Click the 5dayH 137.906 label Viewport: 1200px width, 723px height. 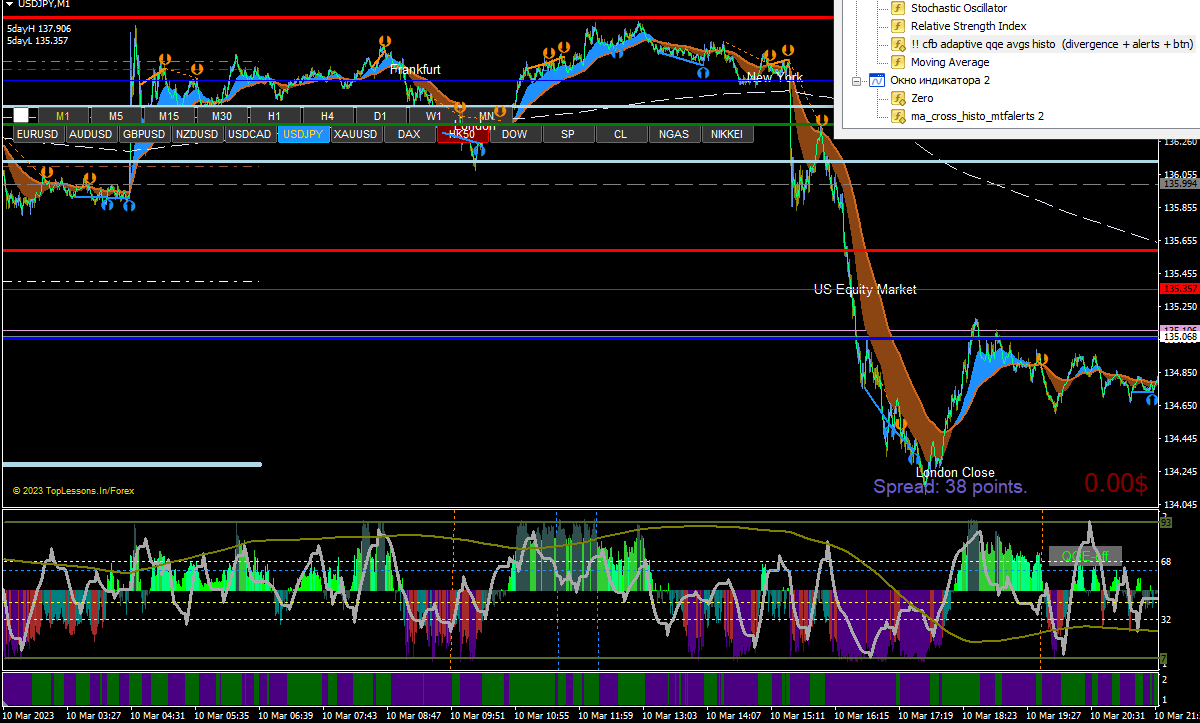[x=39, y=29]
